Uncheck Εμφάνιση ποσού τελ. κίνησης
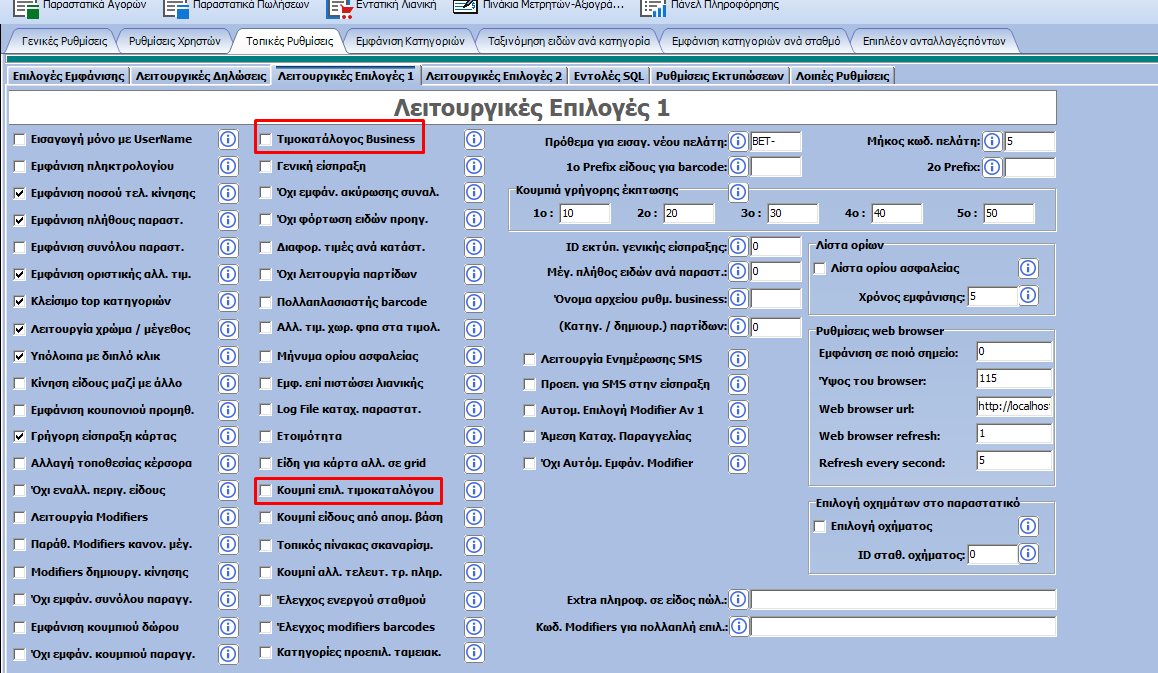1158x673 pixels. point(19,193)
